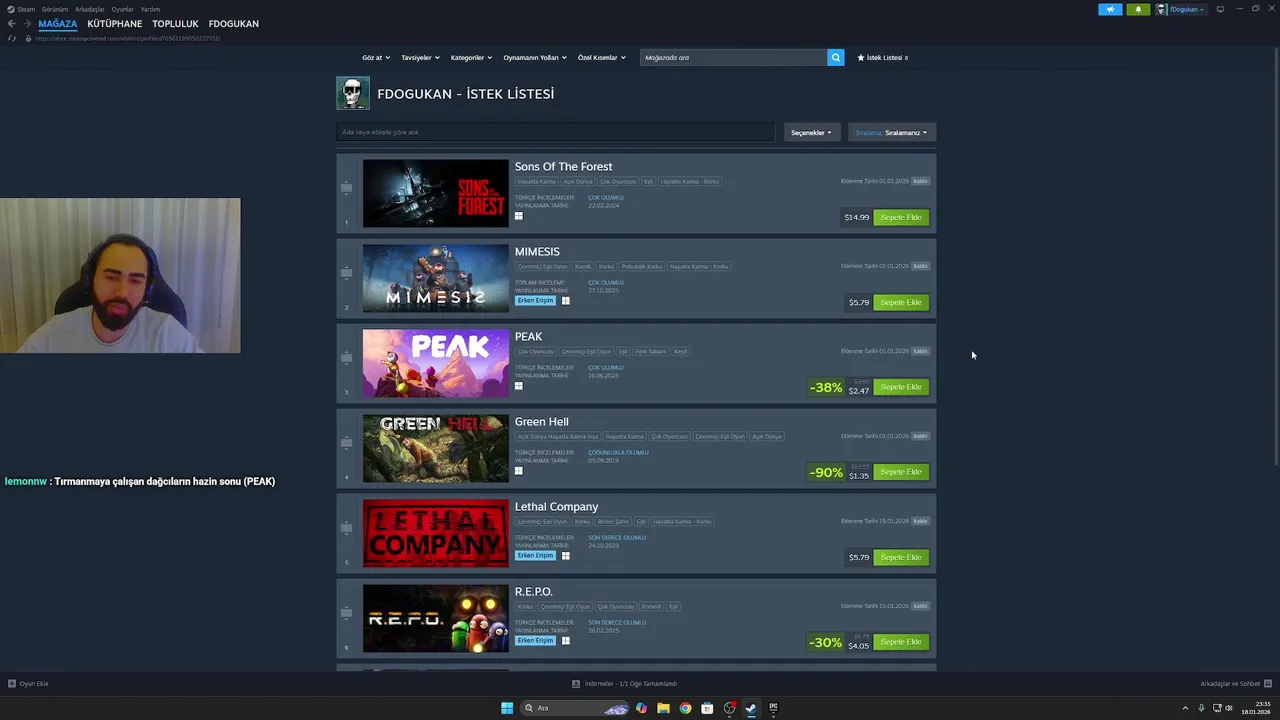Add Lethal Company to cart with Sepete Ekle

click(901, 557)
